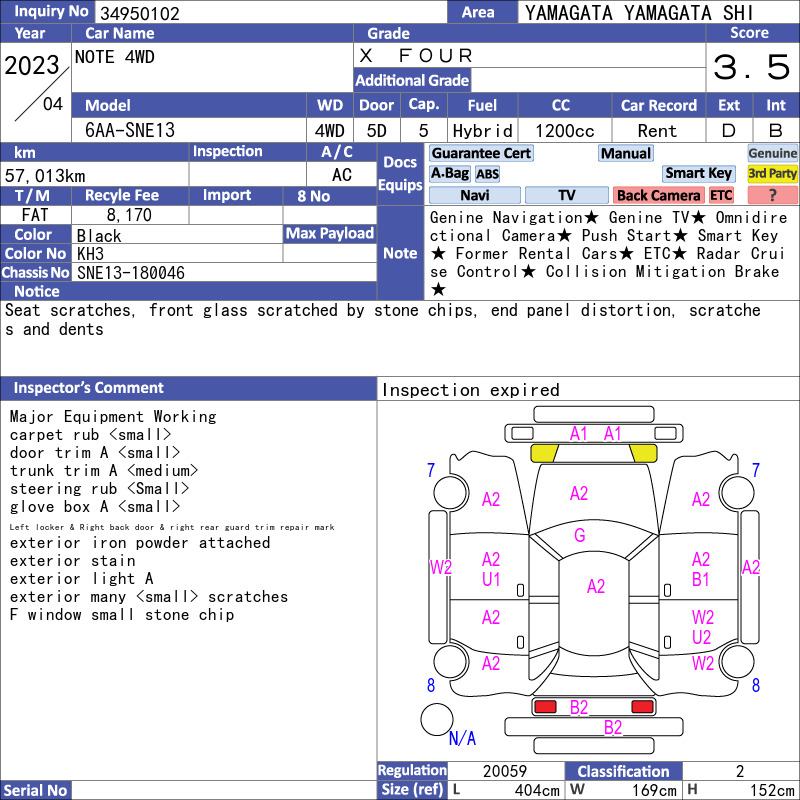Select the mileage 57,013km

(x=45, y=176)
